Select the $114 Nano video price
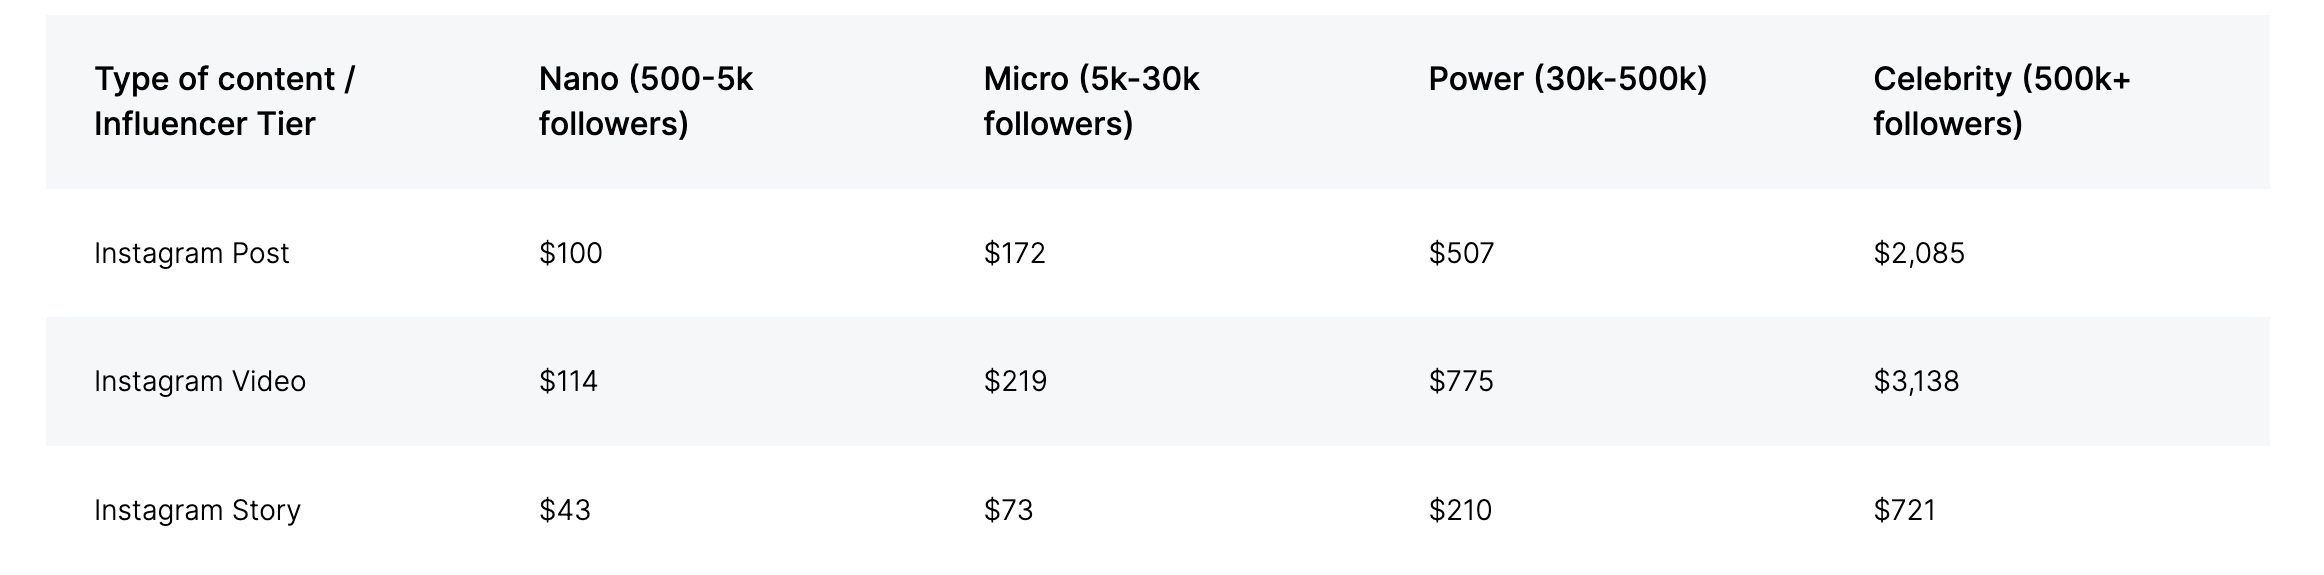This screenshot has height=575, width=2324. (x=568, y=381)
